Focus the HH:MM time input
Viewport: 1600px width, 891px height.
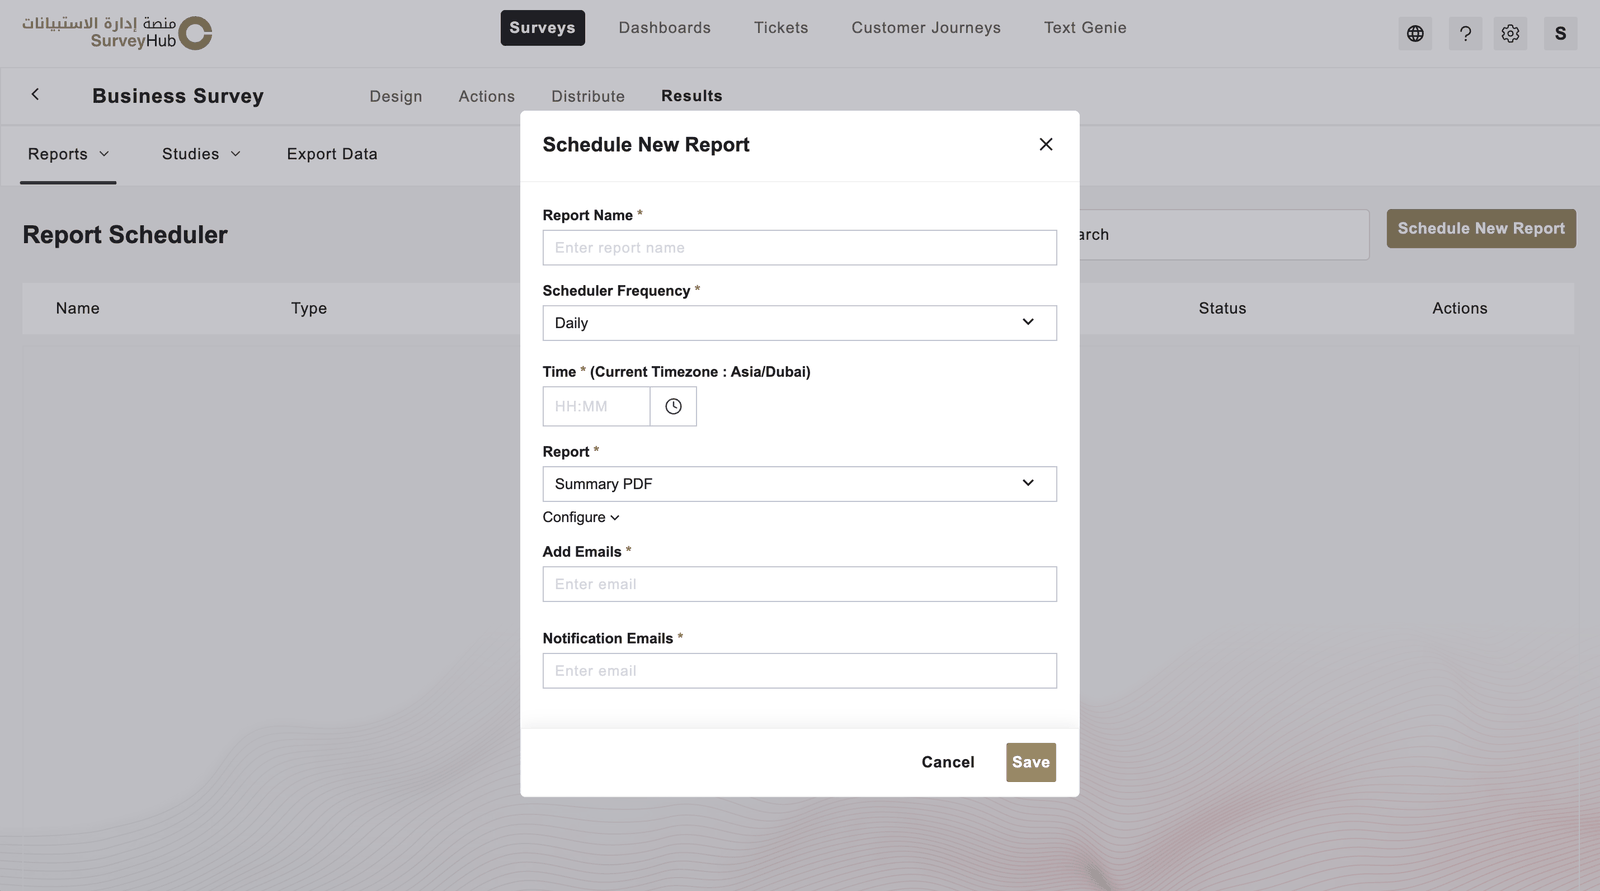pos(596,407)
